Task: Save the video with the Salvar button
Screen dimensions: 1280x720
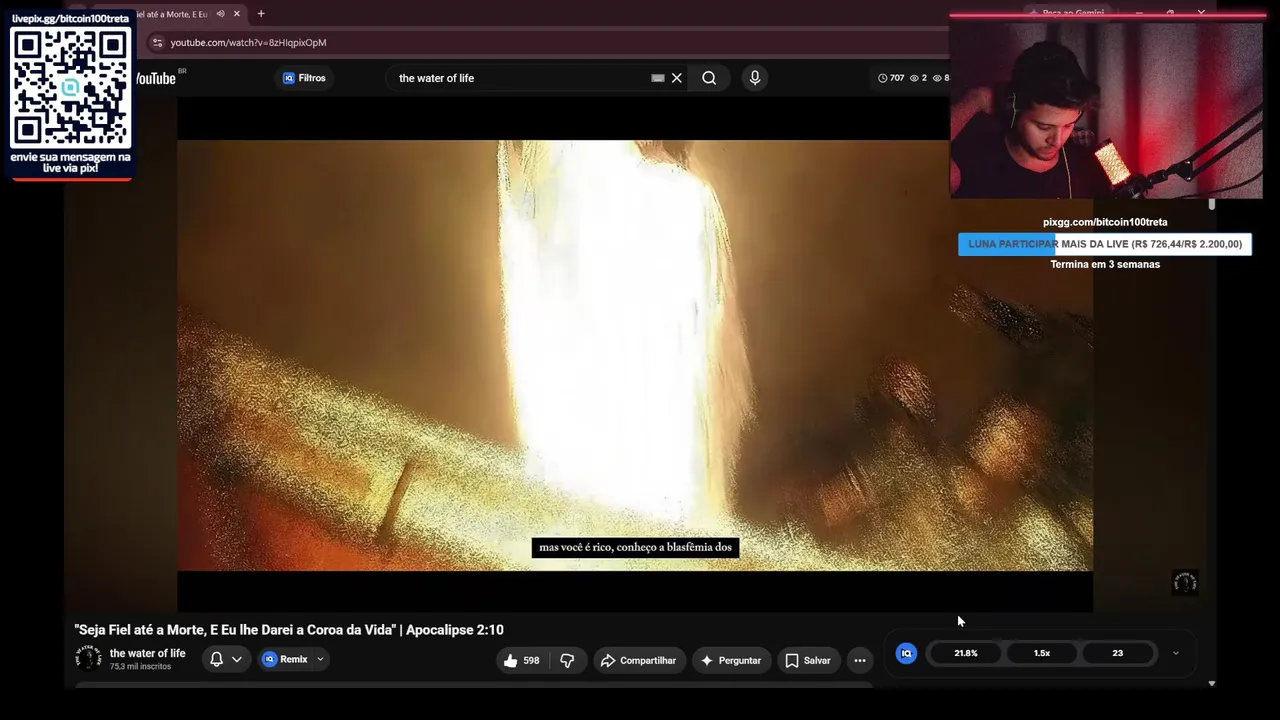Action: coord(808,660)
